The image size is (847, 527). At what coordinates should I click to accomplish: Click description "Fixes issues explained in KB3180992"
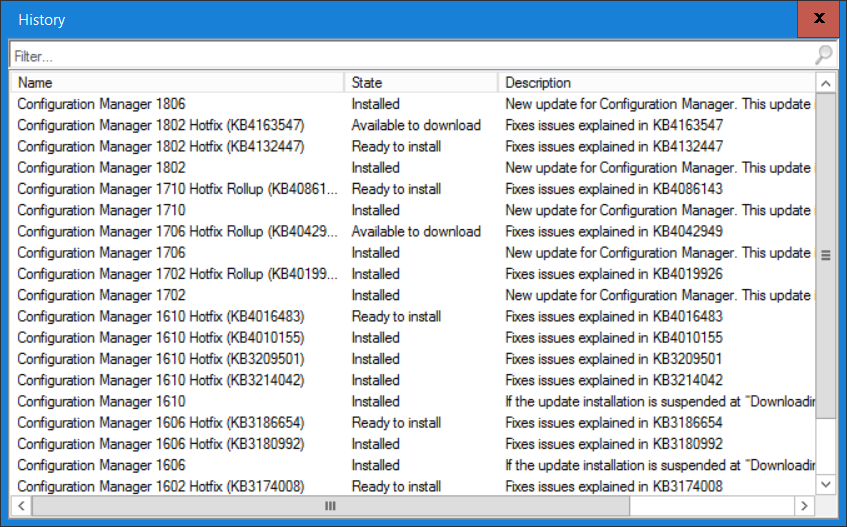click(x=614, y=444)
